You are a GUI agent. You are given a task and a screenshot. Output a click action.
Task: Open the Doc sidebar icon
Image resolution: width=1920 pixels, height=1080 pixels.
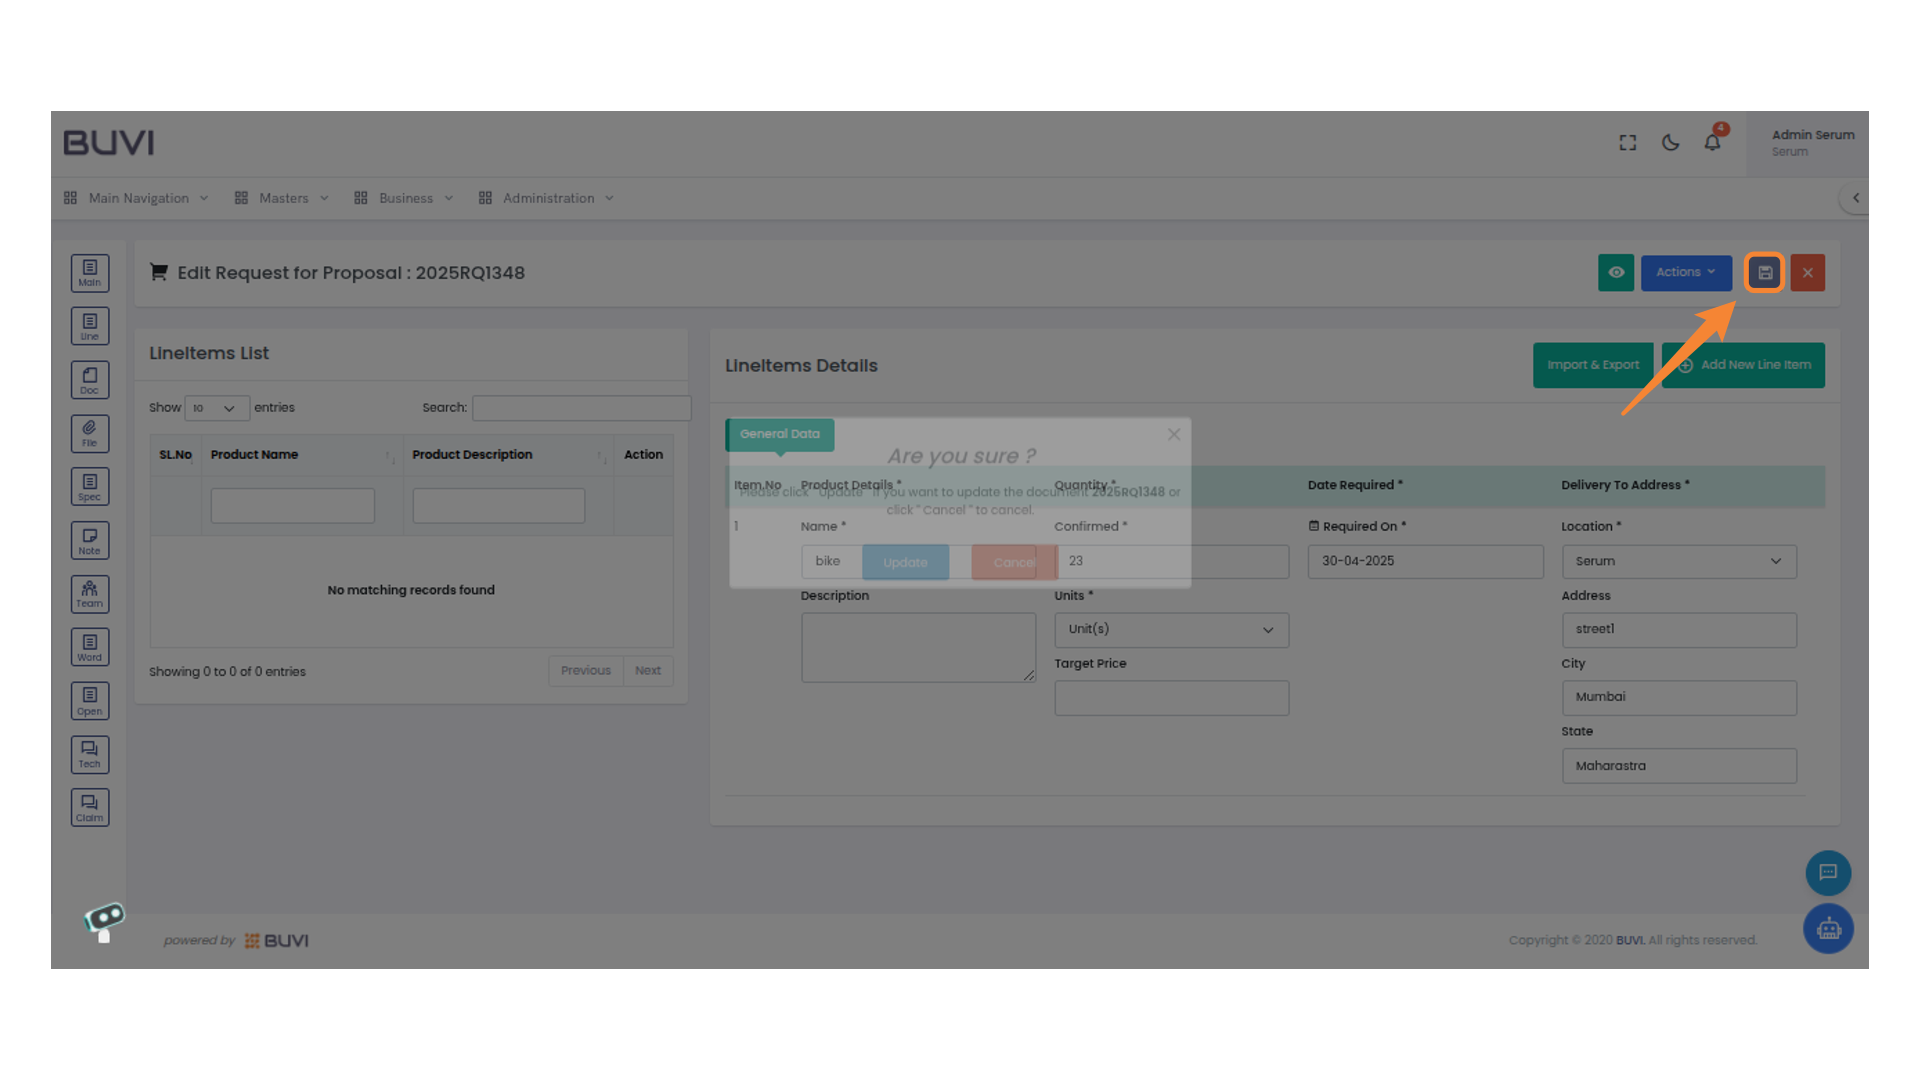(90, 380)
